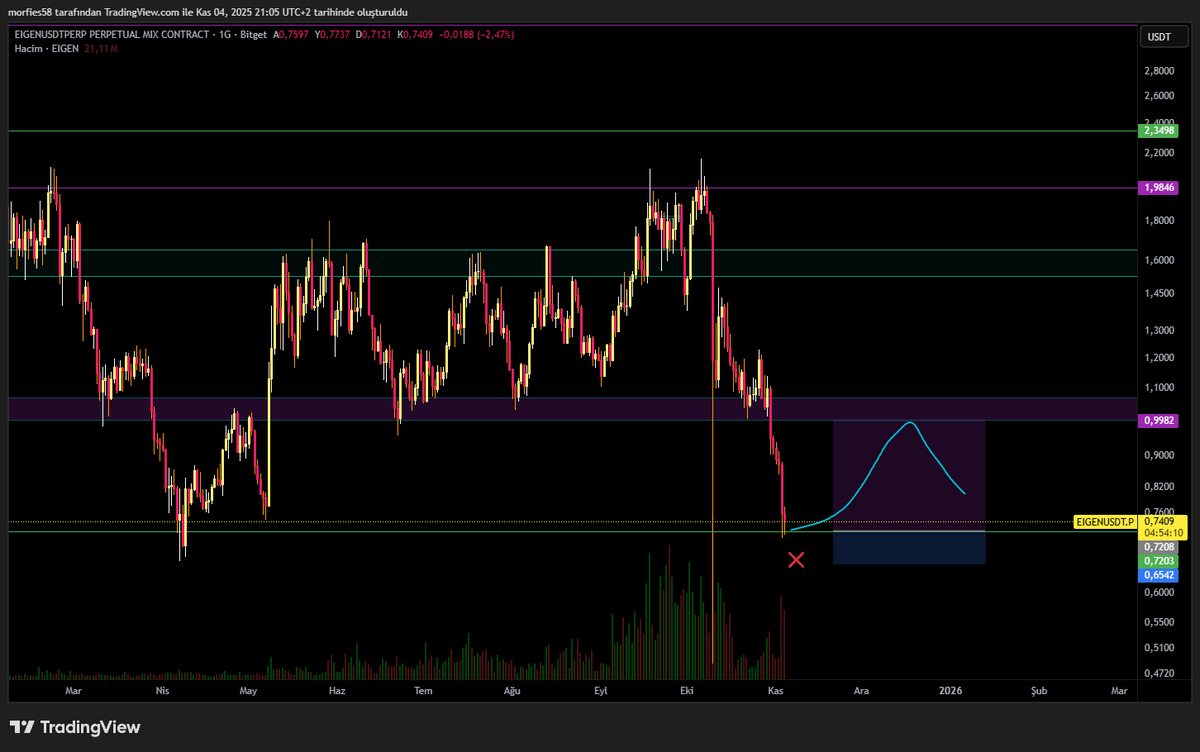The height and width of the screenshot is (752, 1200).
Task: Click the −2,47% change value in legend
Action: (497, 33)
